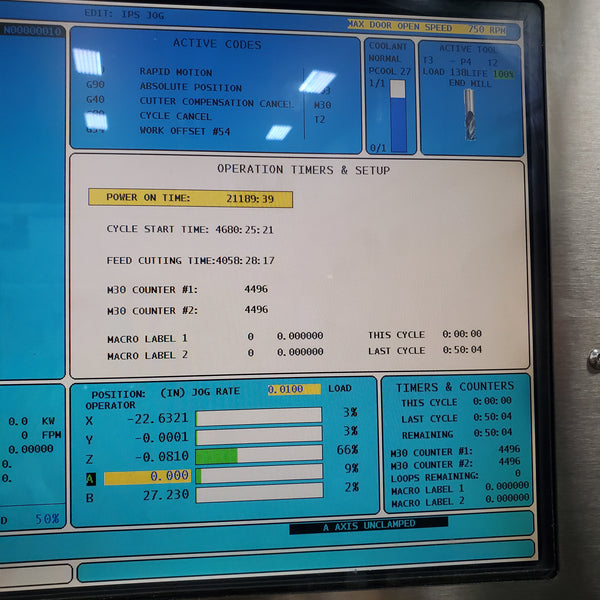Viewport: 600px width, 600px height.
Task: Tap the 0 FPM surface speed reading
Action: [x=41, y=435]
